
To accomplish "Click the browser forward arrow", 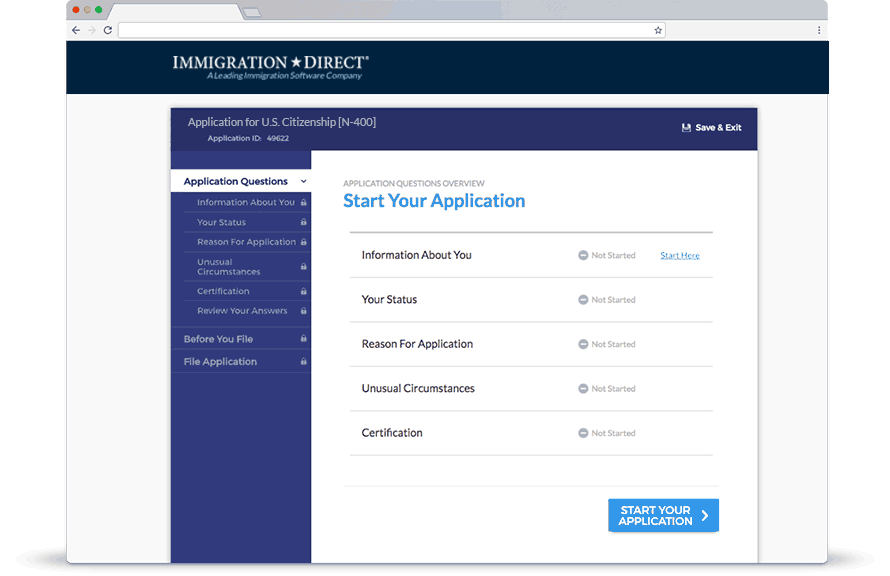I will tap(92, 30).
